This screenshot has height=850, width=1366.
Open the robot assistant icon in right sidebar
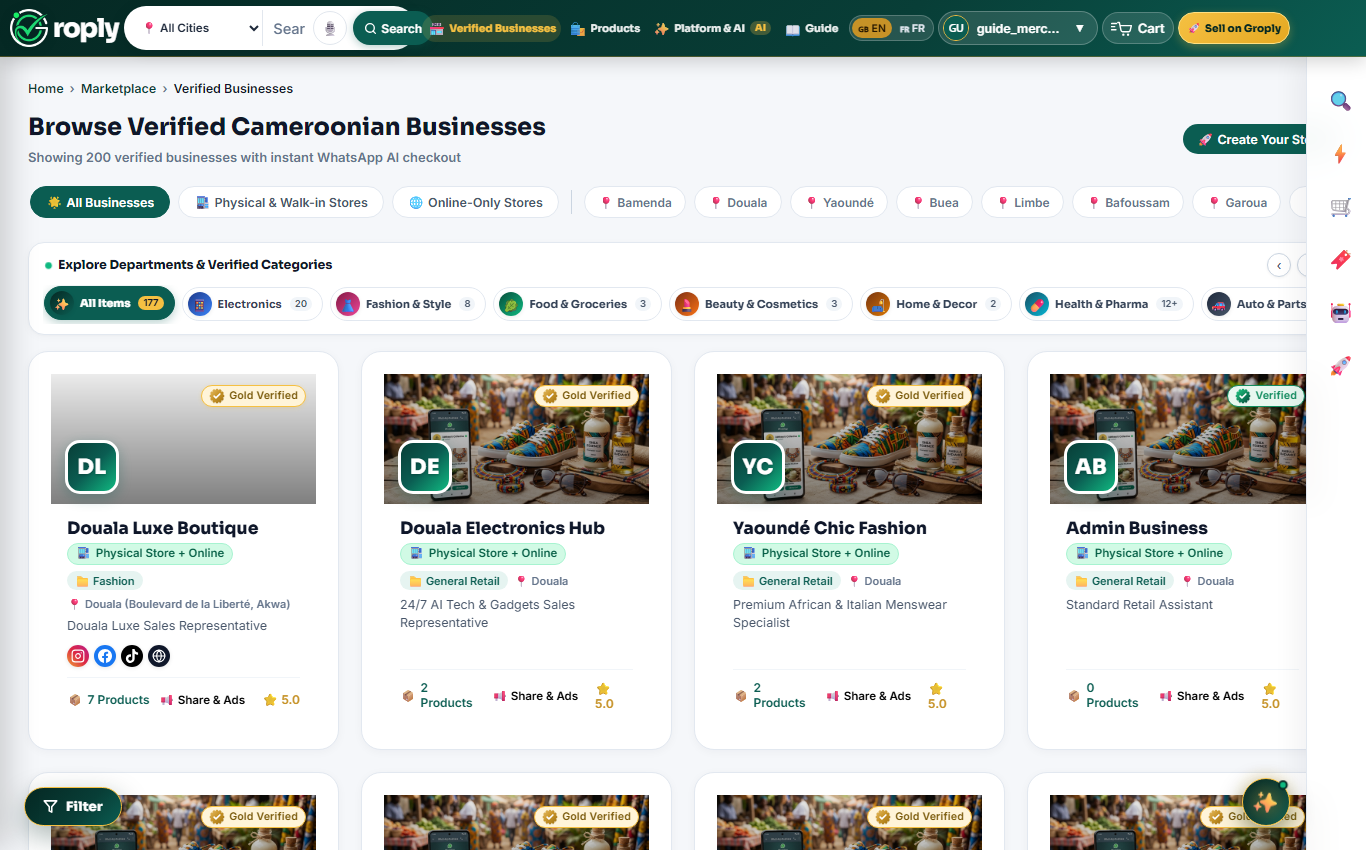click(1340, 313)
